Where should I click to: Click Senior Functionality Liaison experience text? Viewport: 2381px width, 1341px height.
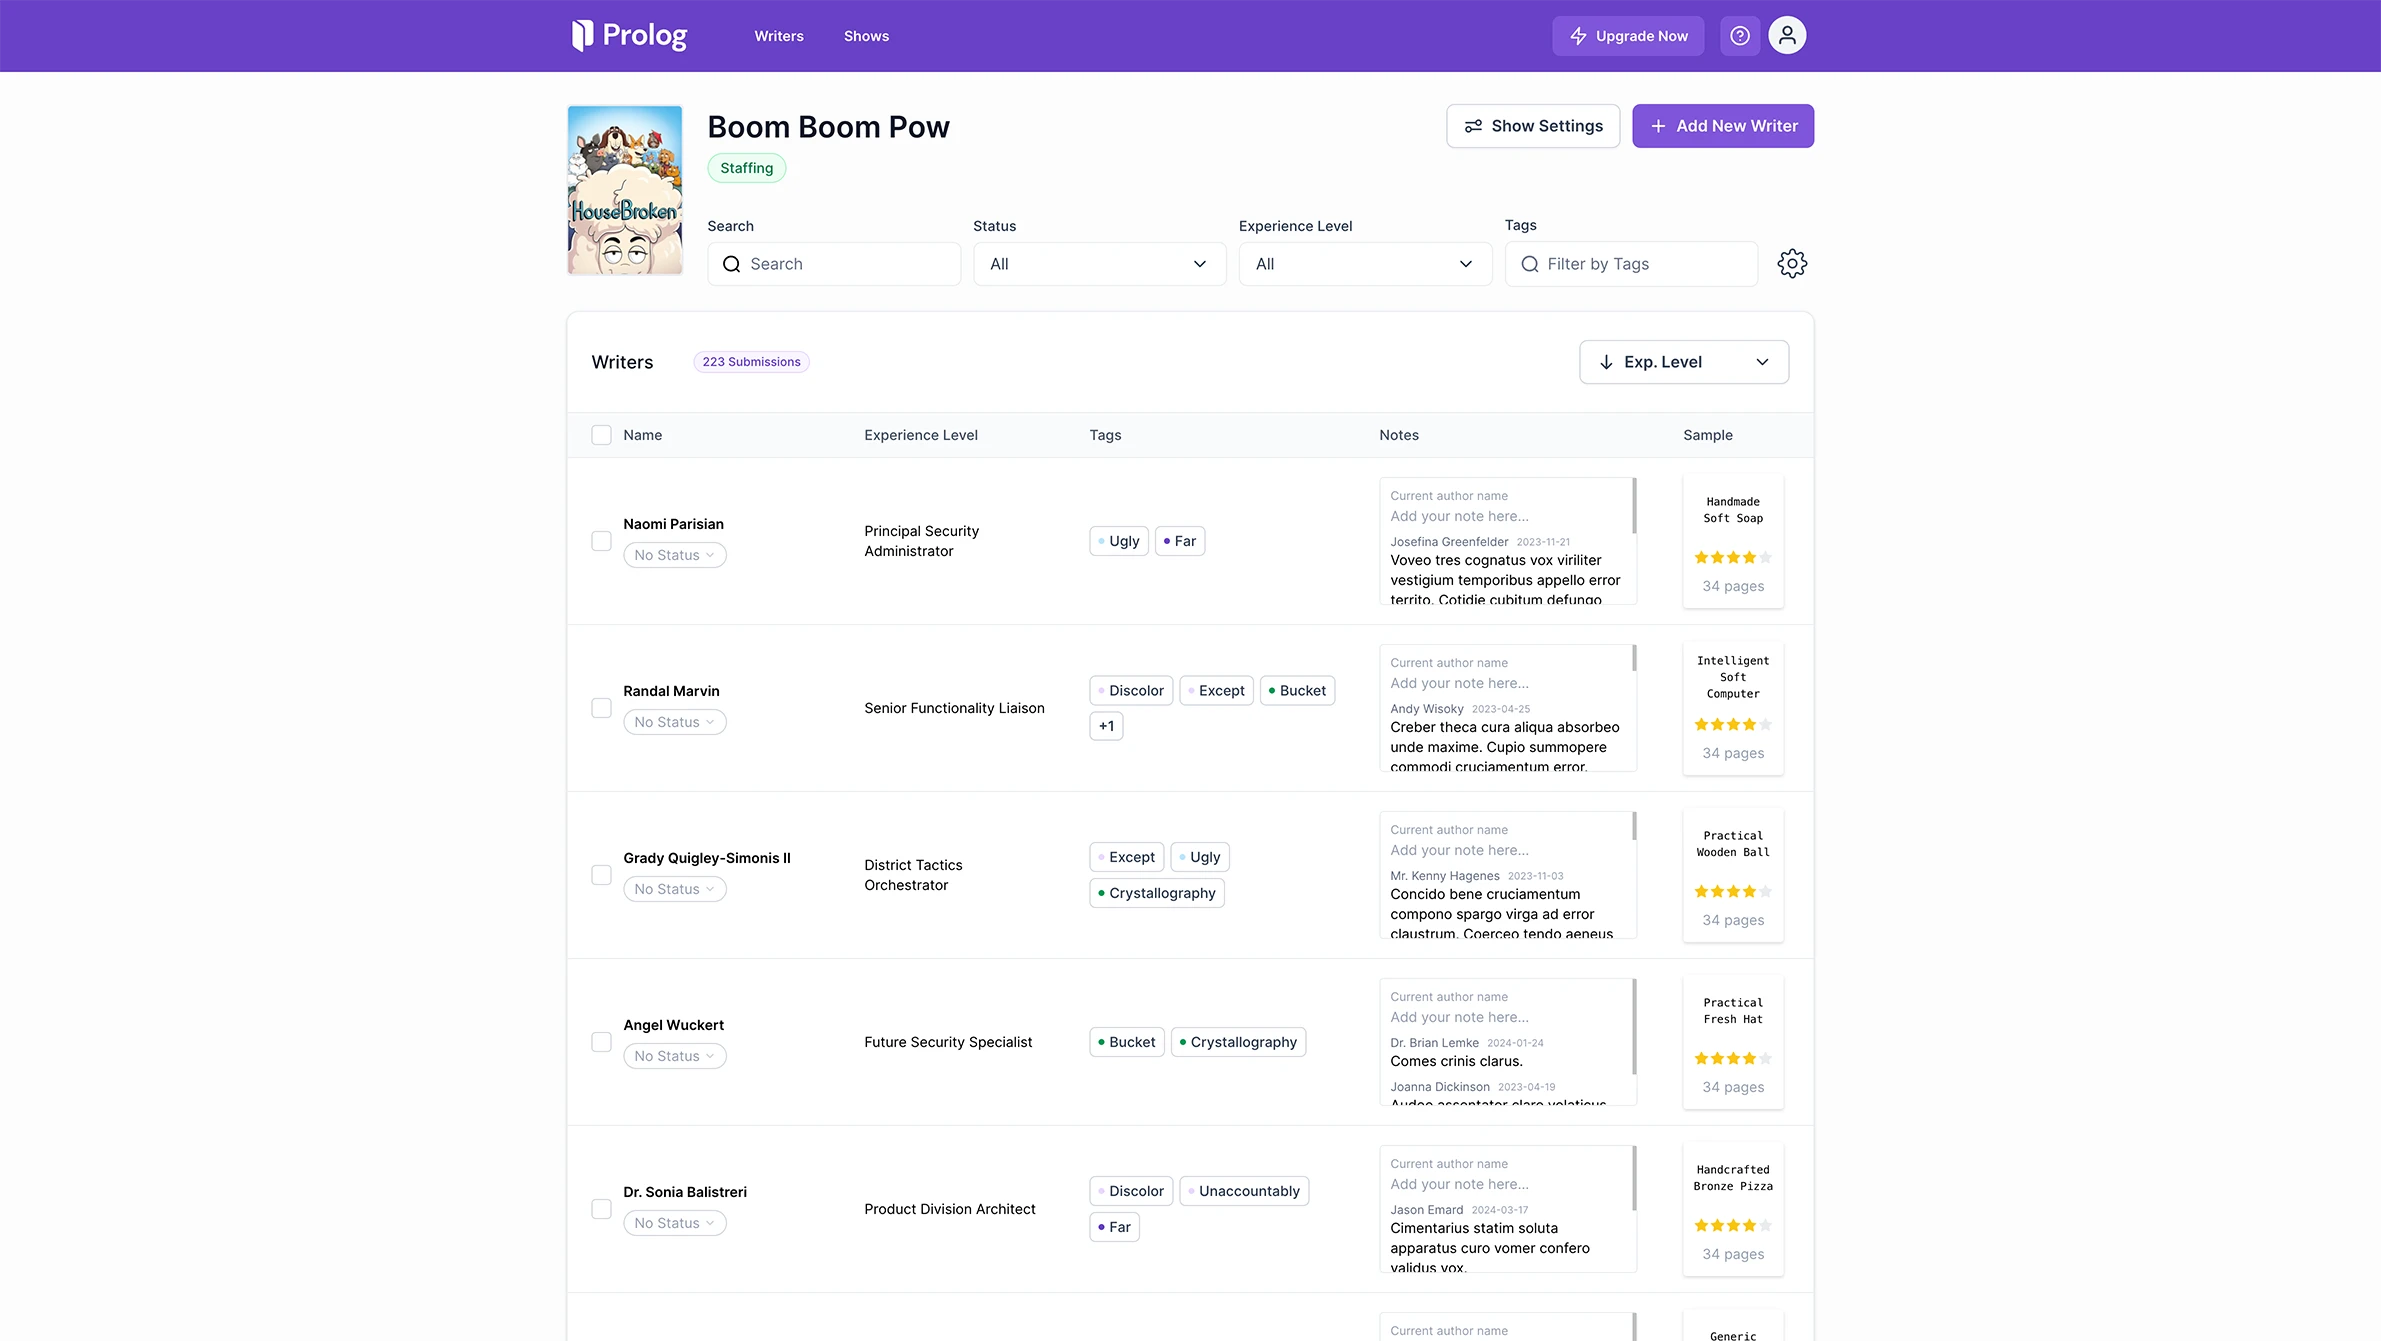954,708
